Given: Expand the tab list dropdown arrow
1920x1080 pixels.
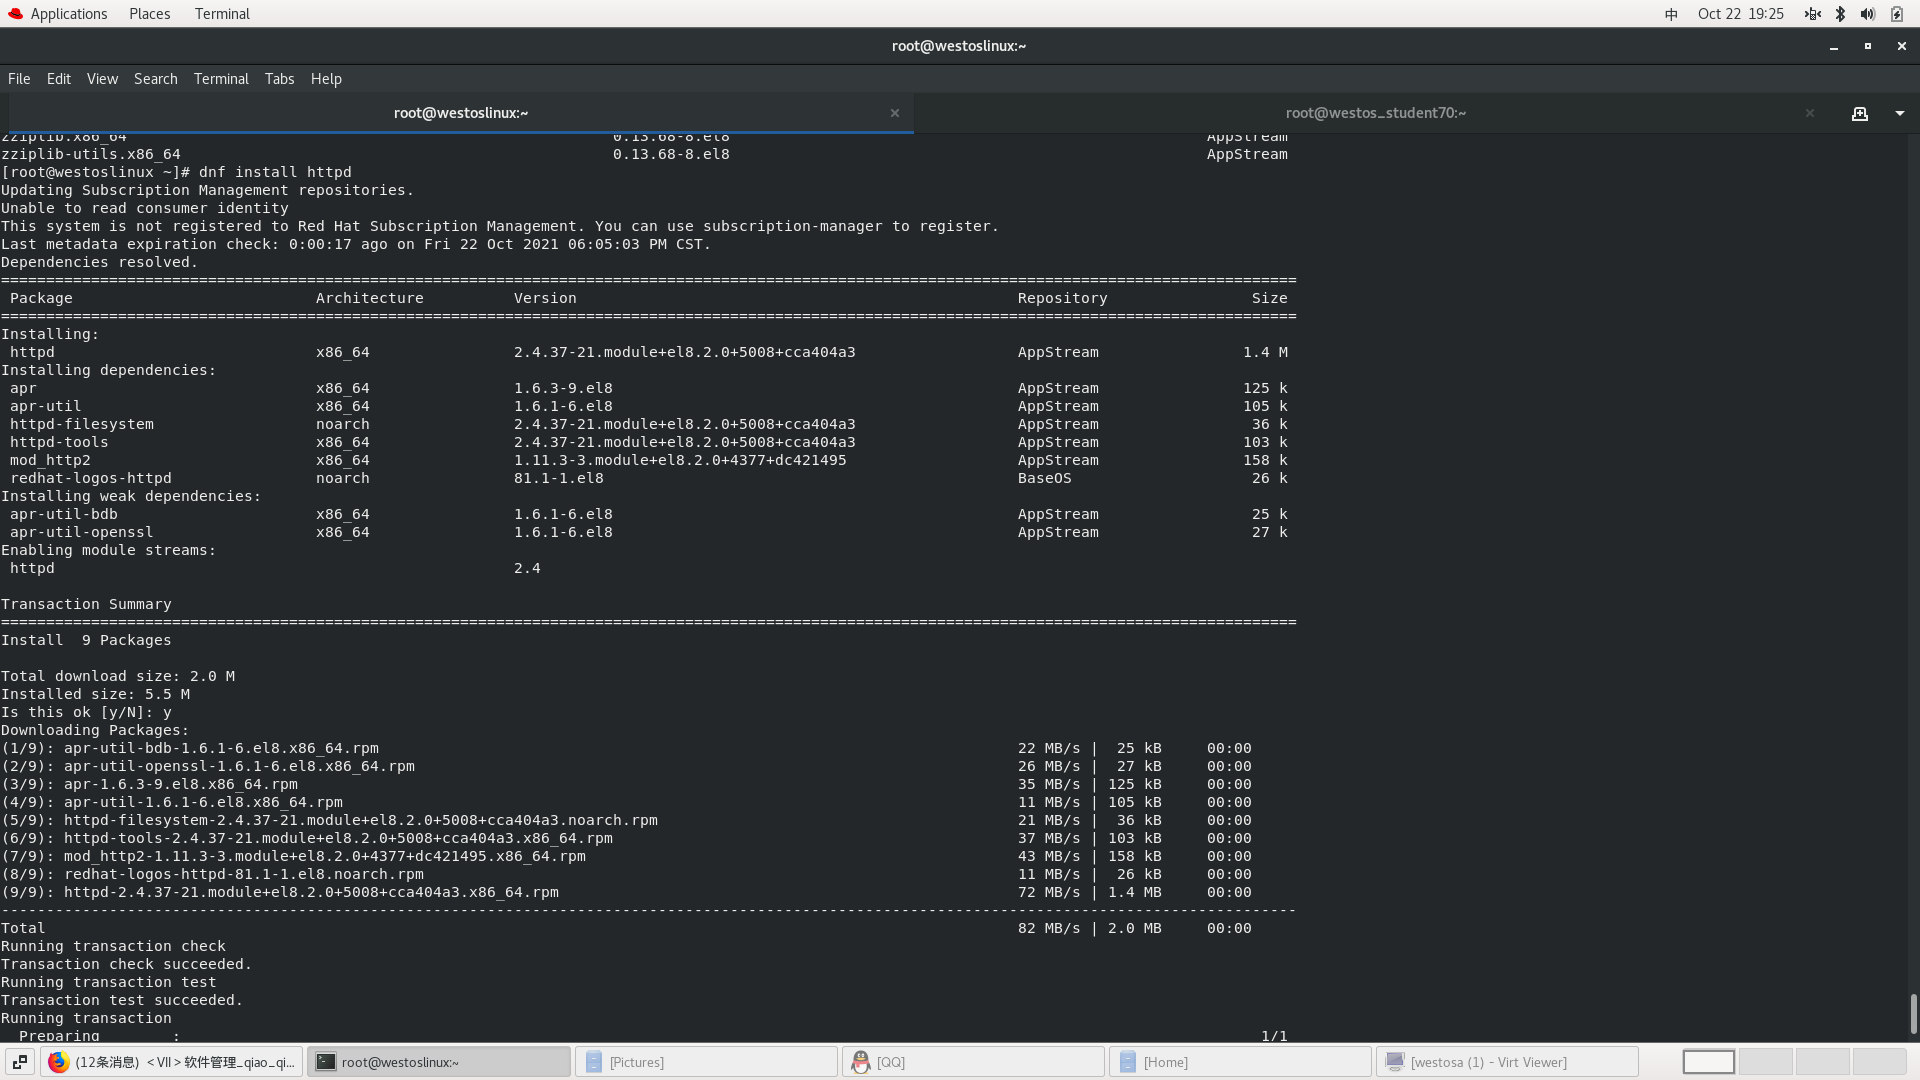Looking at the screenshot, I should [x=1900, y=113].
